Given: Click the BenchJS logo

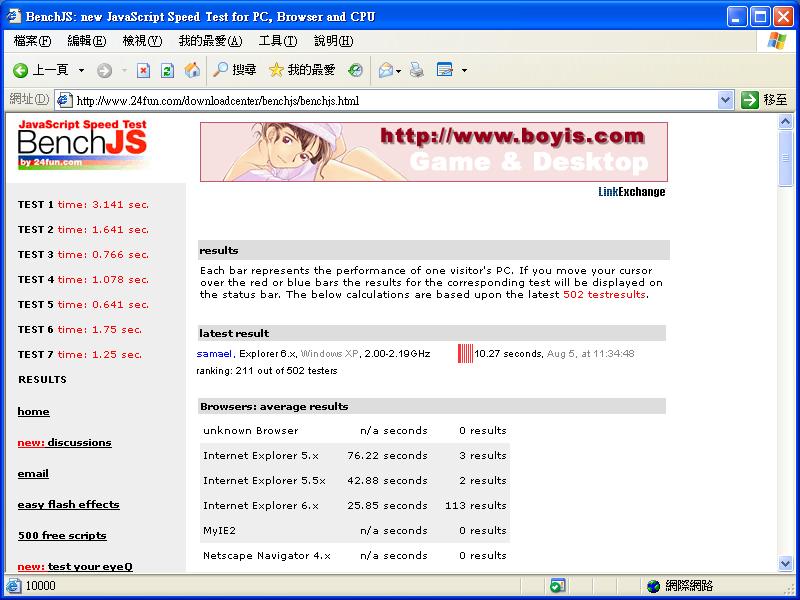Looking at the screenshot, I should (x=83, y=143).
